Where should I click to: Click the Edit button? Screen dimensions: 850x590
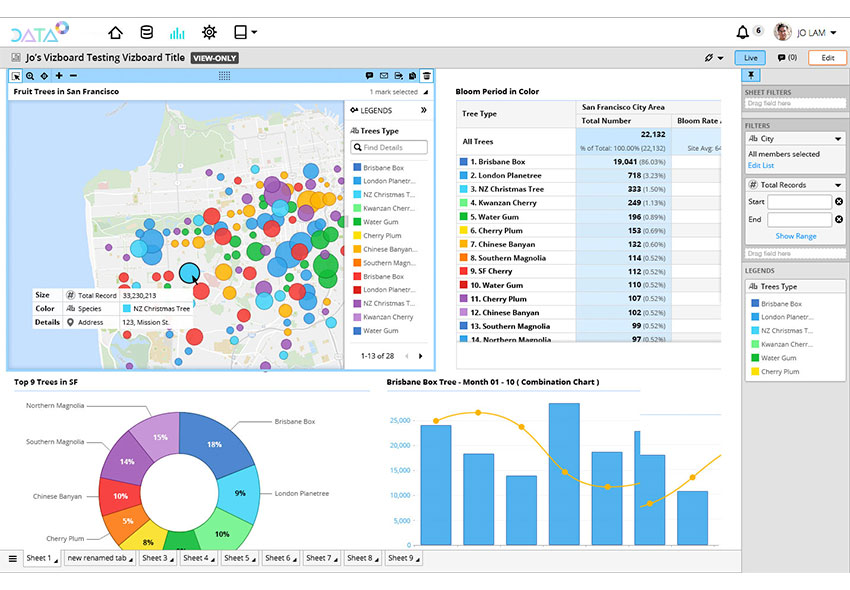[x=827, y=58]
